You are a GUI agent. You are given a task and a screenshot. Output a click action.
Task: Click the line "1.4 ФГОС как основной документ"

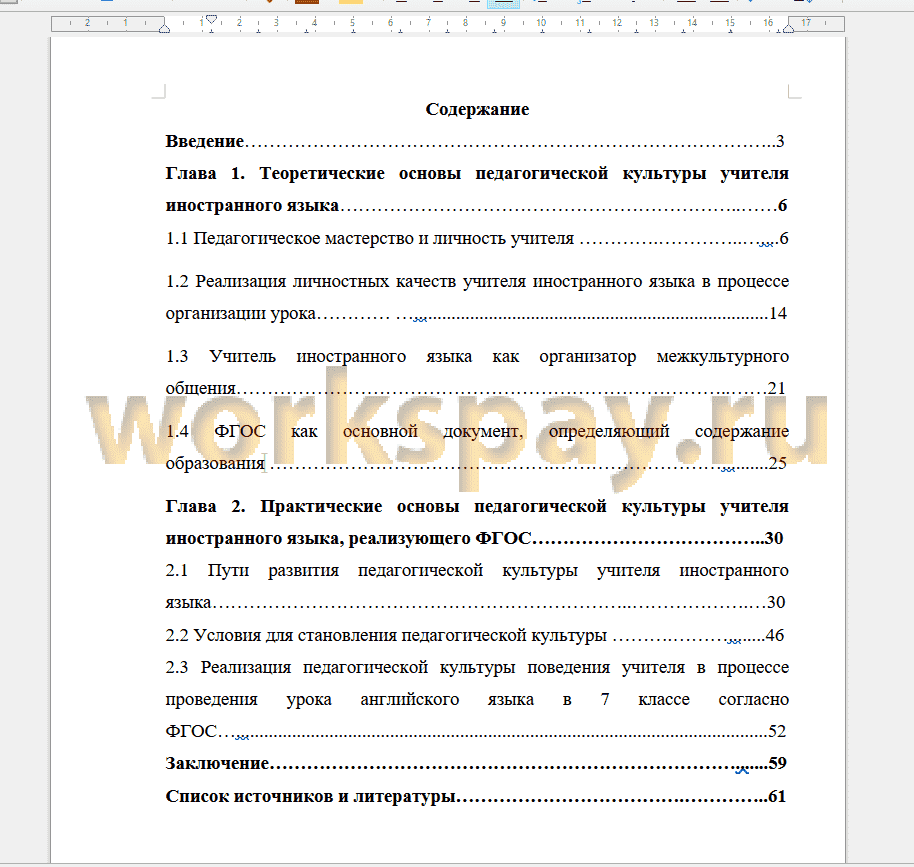coord(477,431)
